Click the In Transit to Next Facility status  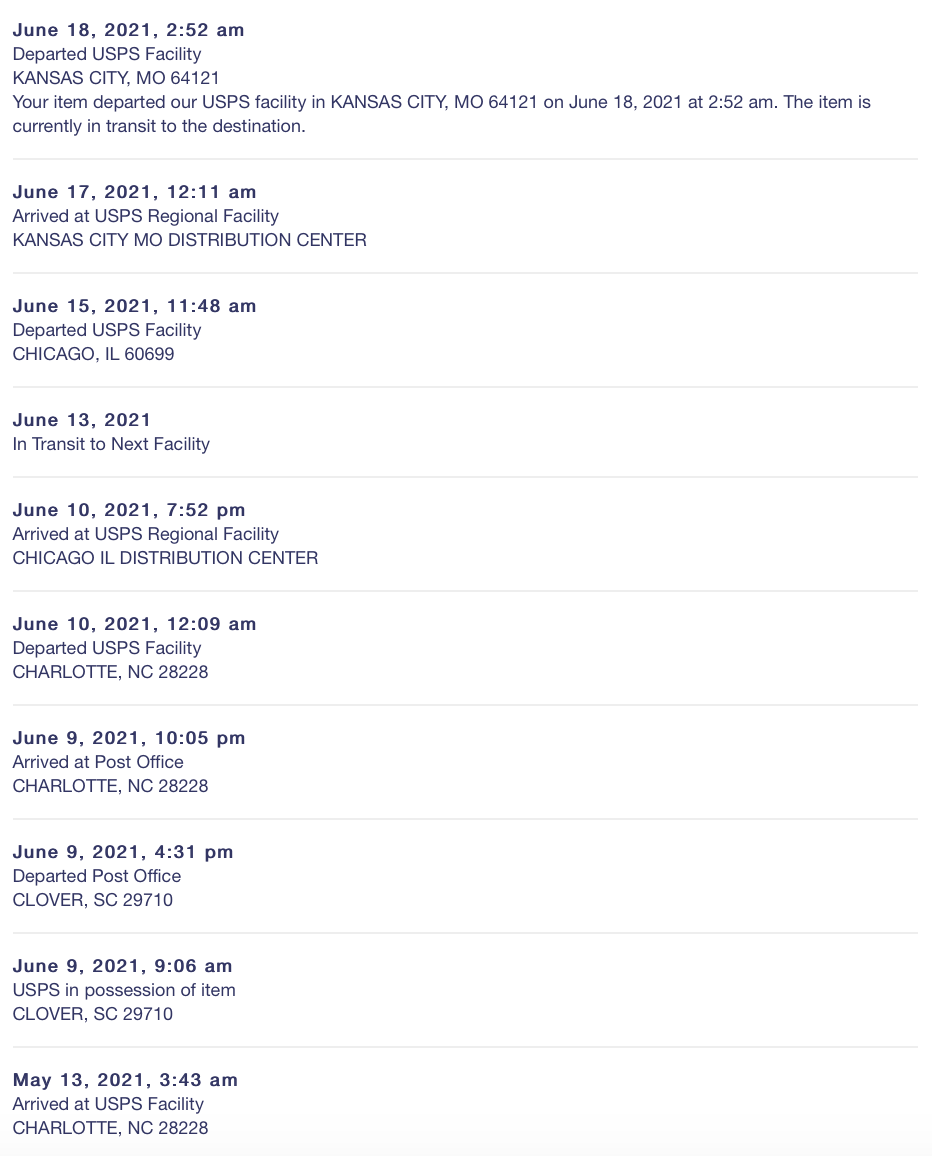[x=111, y=444]
